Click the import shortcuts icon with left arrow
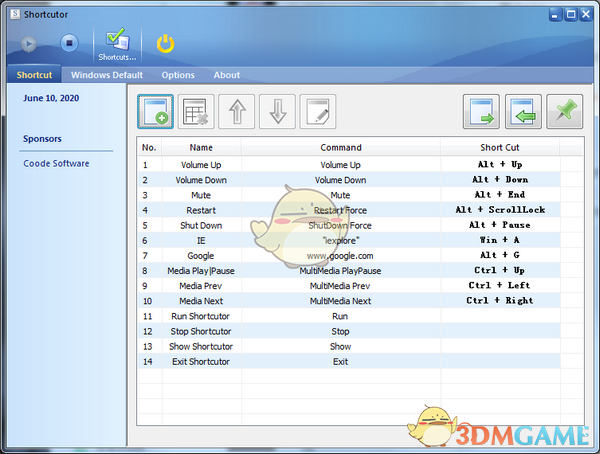This screenshot has height=454, width=600. pos(523,111)
